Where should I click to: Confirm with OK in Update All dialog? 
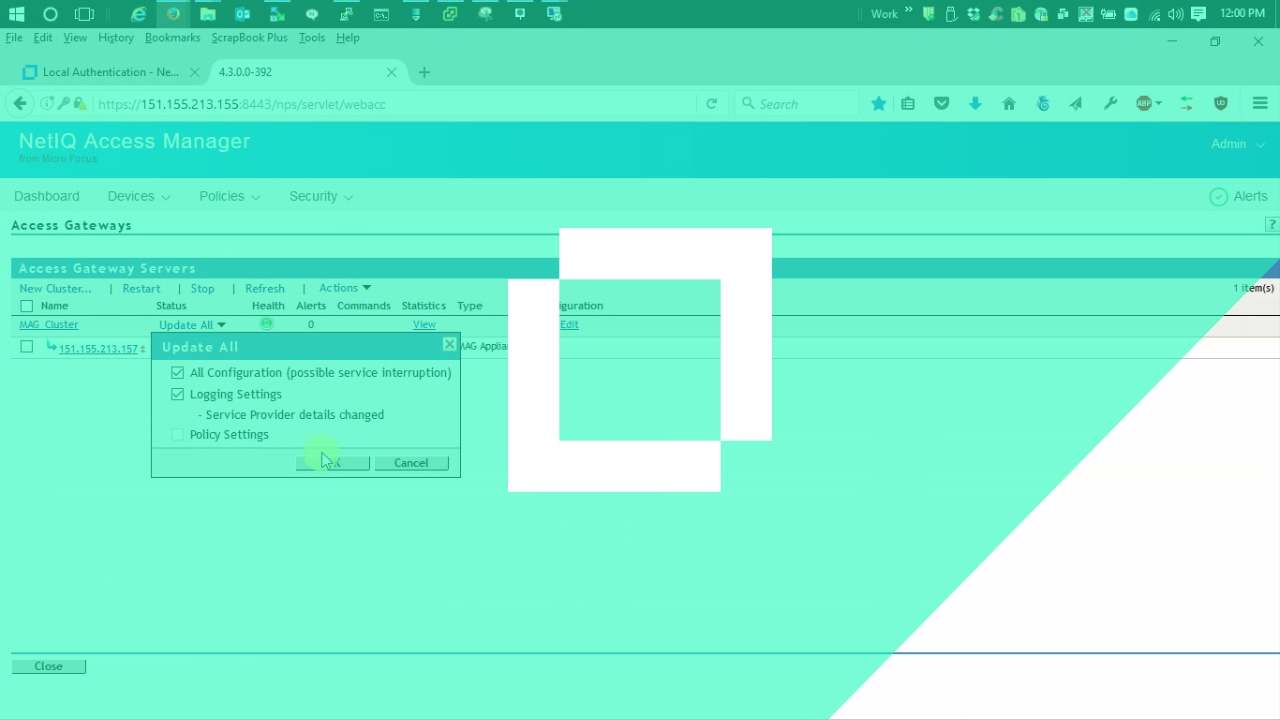(333, 463)
